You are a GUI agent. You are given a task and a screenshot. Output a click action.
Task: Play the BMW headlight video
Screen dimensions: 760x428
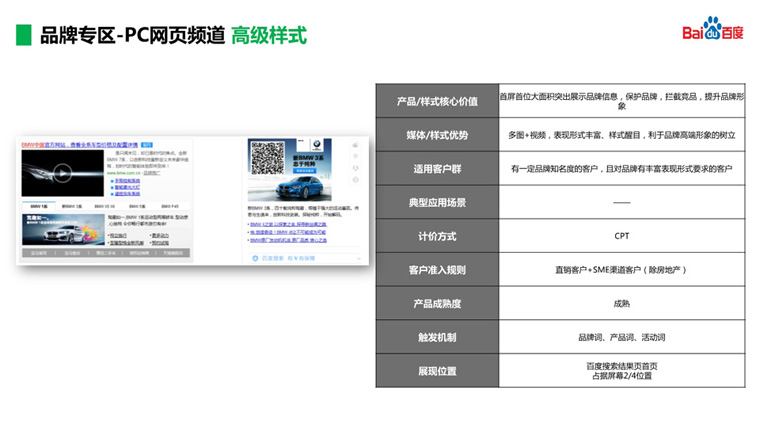click(x=63, y=173)
